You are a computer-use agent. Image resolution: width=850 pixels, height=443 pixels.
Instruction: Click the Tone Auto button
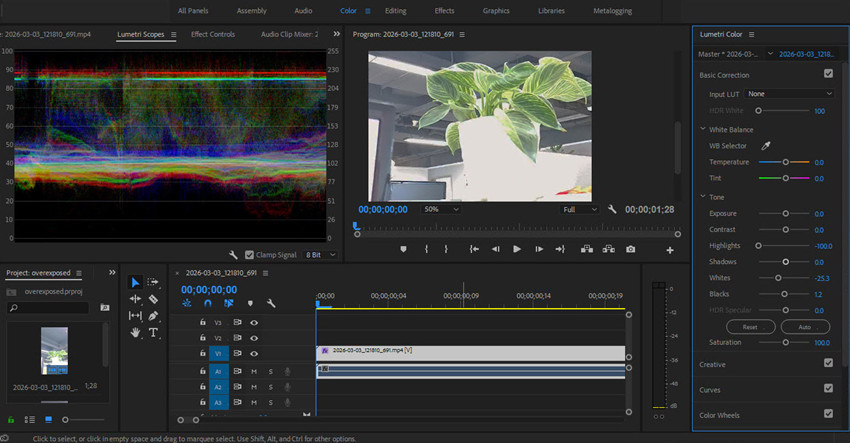pos(805,327)
